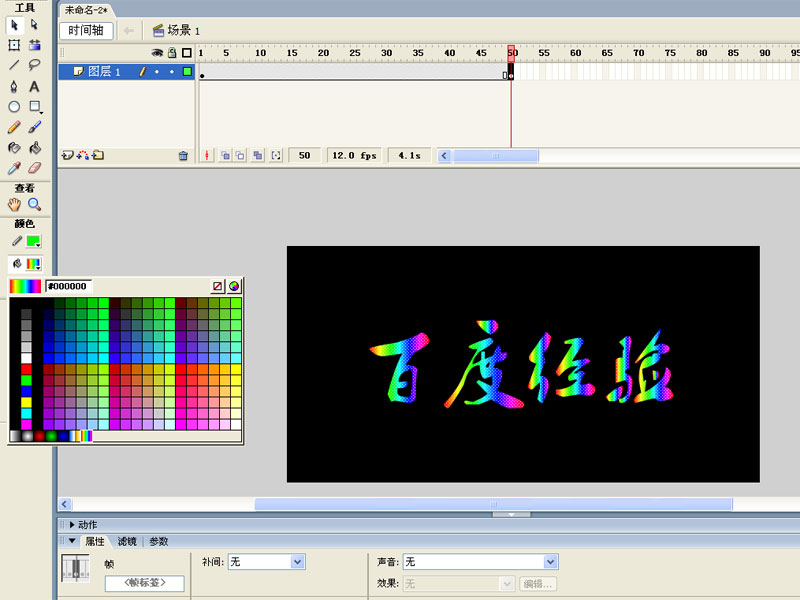800x600 pixels.
Task: Select the Oval tool
Action: coord(14,106)
